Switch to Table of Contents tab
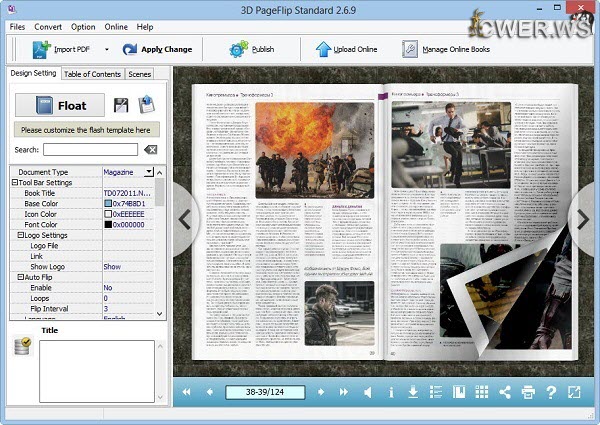Screen dimensions: 600x425 pos(92,74)
